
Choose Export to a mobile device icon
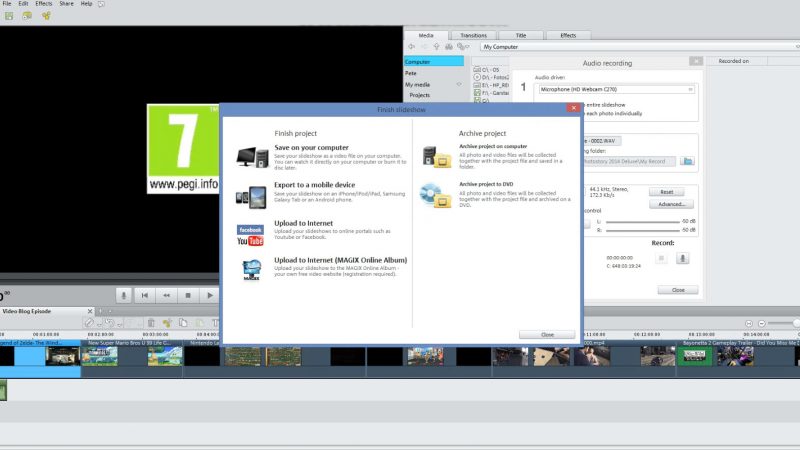point(251,197)
